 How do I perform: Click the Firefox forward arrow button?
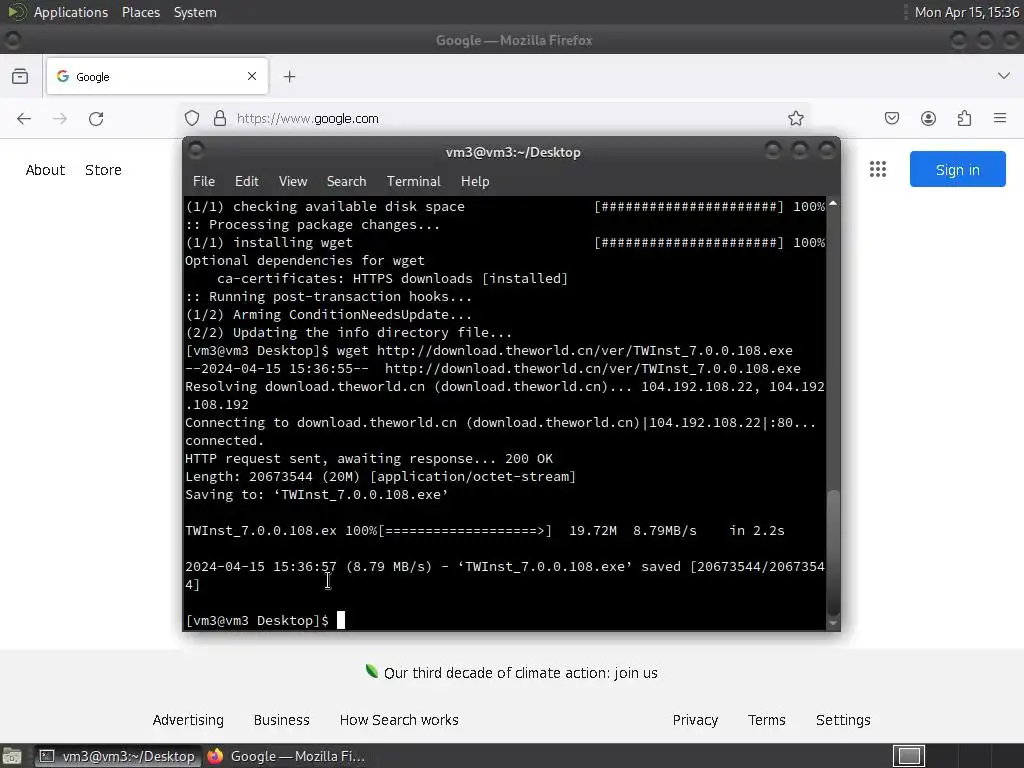59,118
